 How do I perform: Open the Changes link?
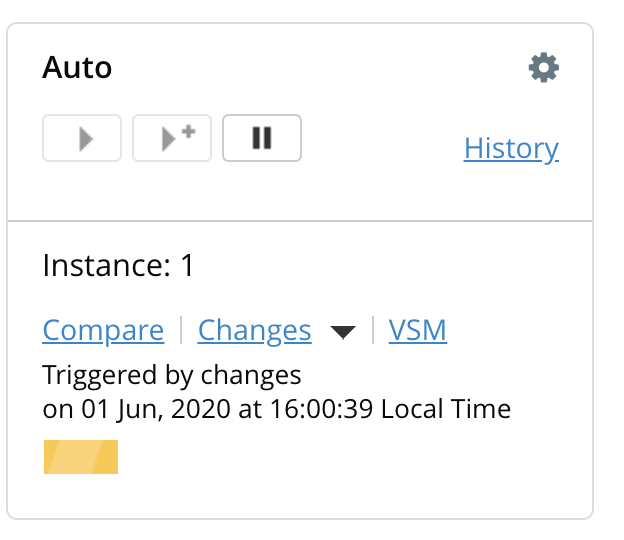pyautogui.click(x=254, y=330)
